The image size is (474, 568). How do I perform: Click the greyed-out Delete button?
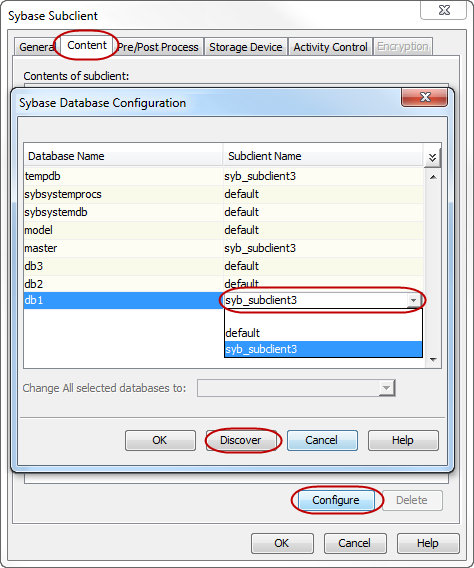pyautogui.click(x=412, y=500)
